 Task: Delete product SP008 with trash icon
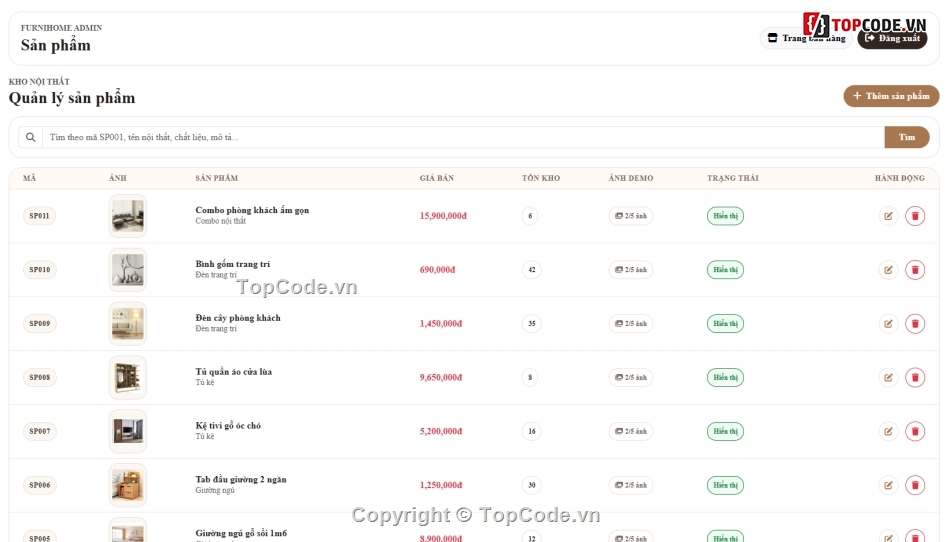[x=915, y=377]
